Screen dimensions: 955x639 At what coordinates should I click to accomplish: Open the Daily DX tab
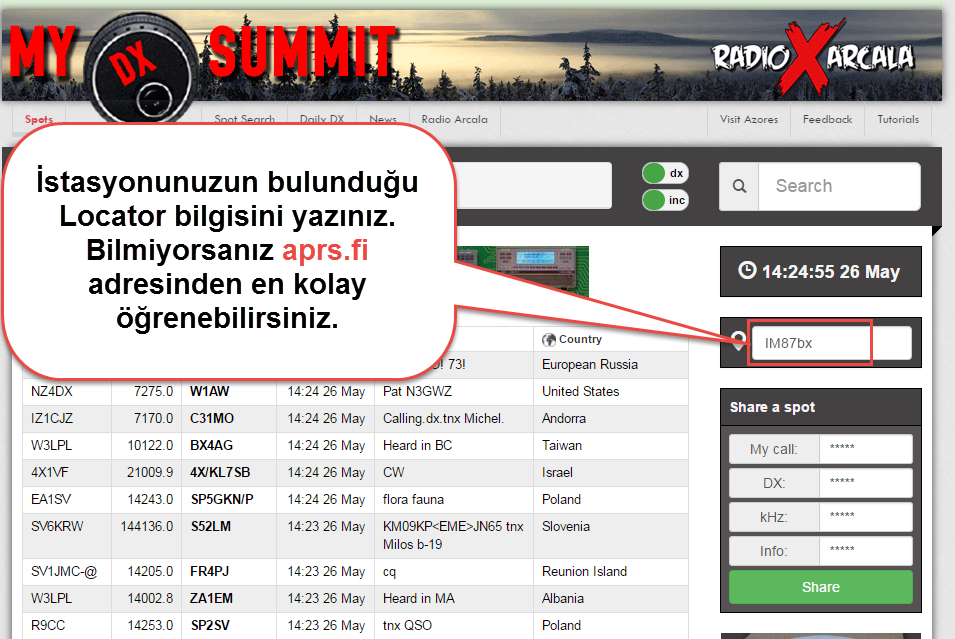[322, 119]
